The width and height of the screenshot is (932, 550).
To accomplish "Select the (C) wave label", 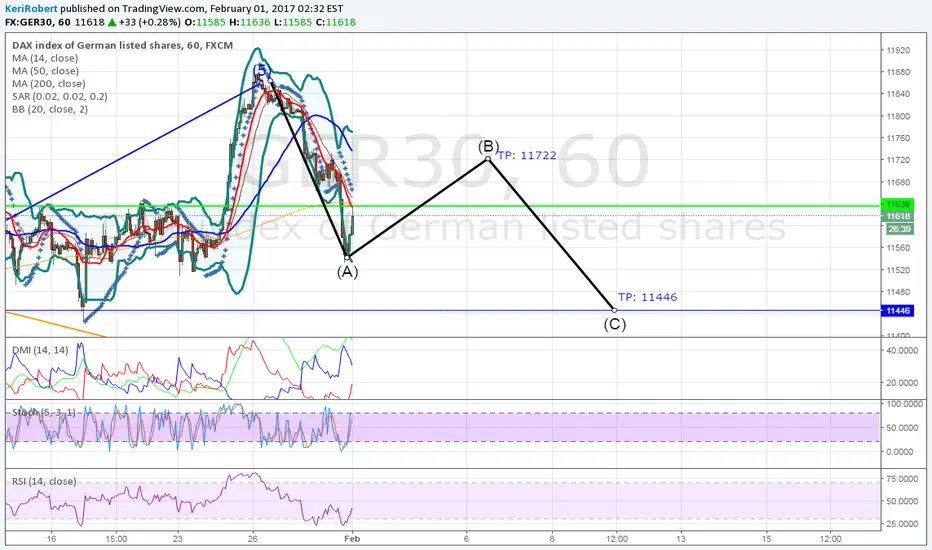I will tap(615, 324).
